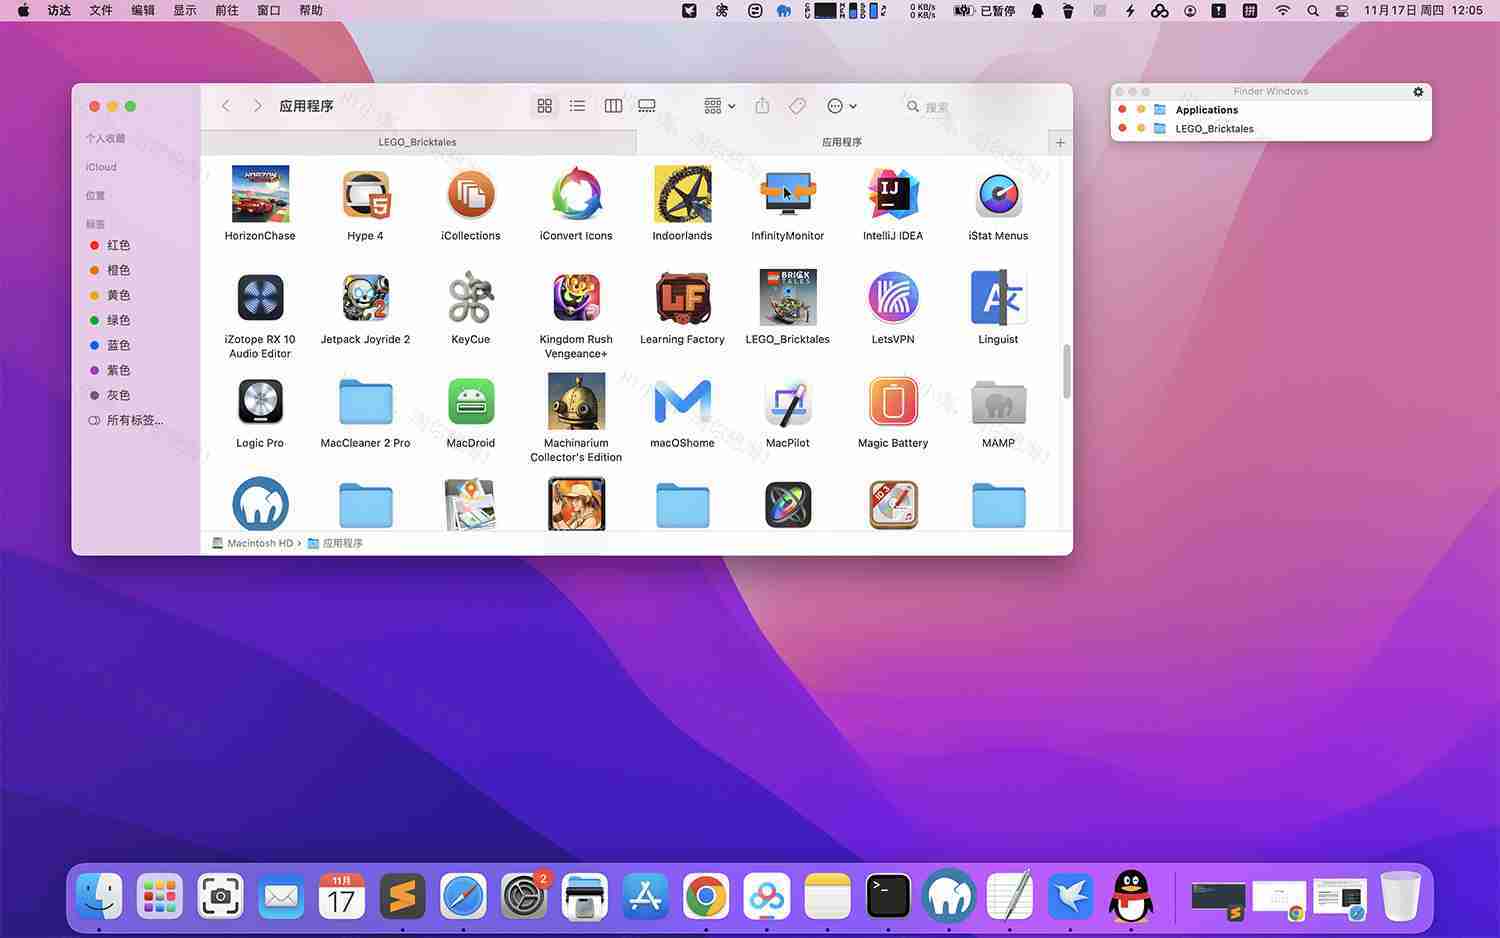Open the Finder Windows gear menu
Screen dimensions: 1500x938
(1417, 91)
